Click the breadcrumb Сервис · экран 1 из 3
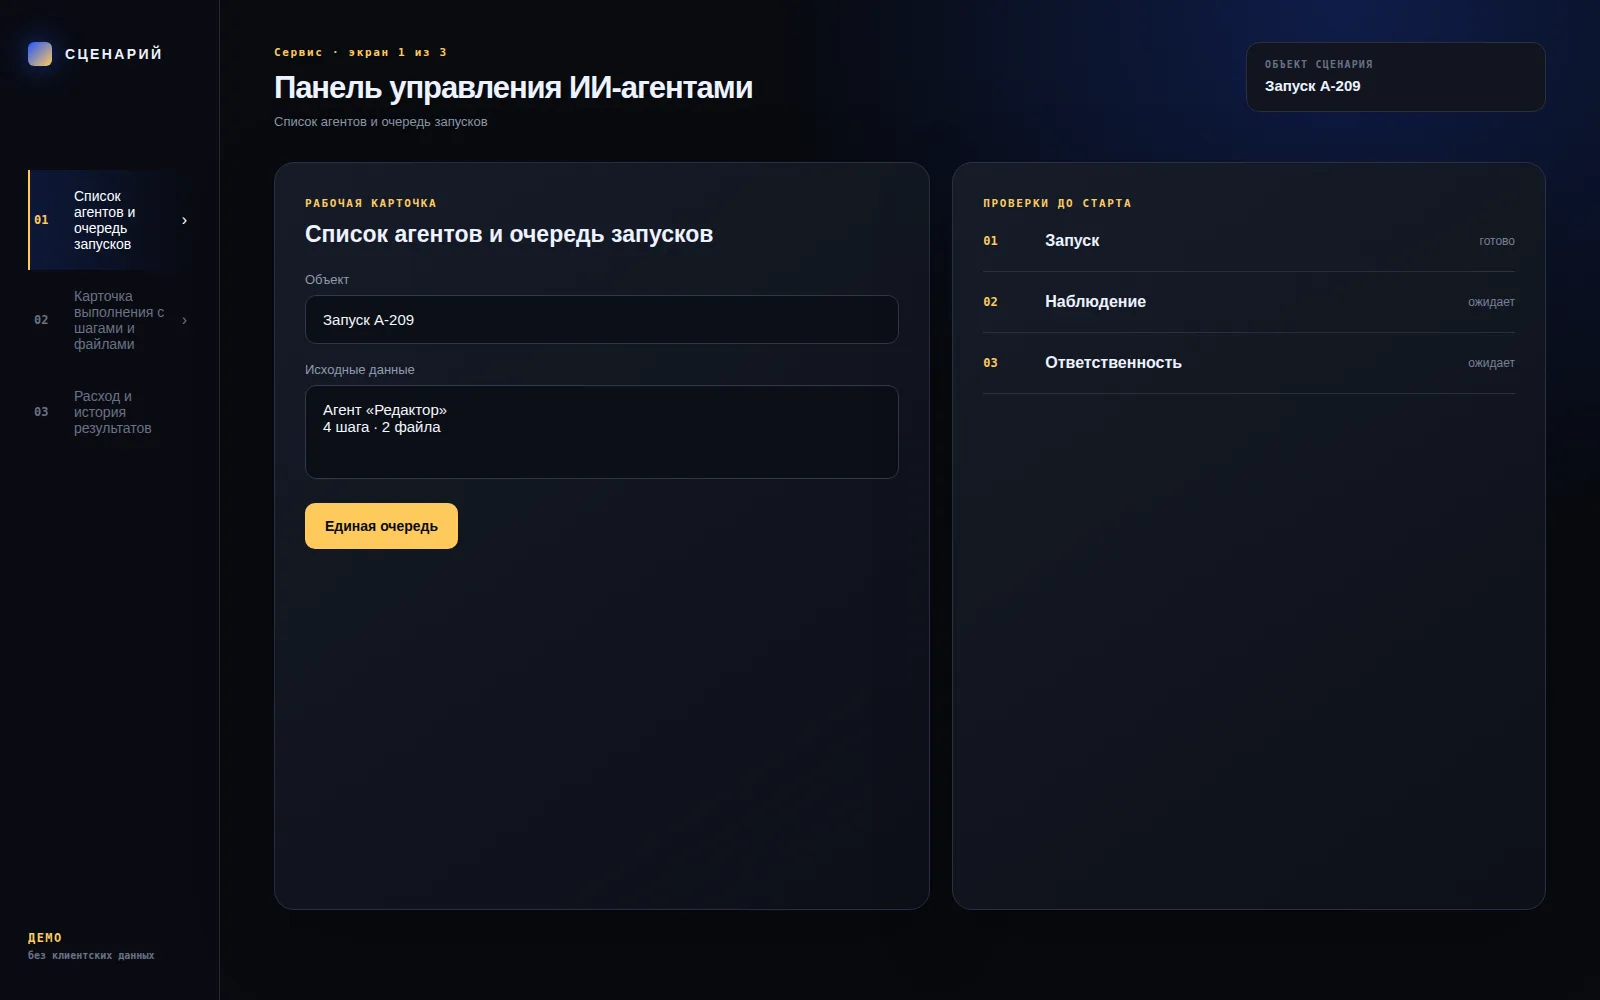This screenshot has width=1600, height=1000. (361, 52)
